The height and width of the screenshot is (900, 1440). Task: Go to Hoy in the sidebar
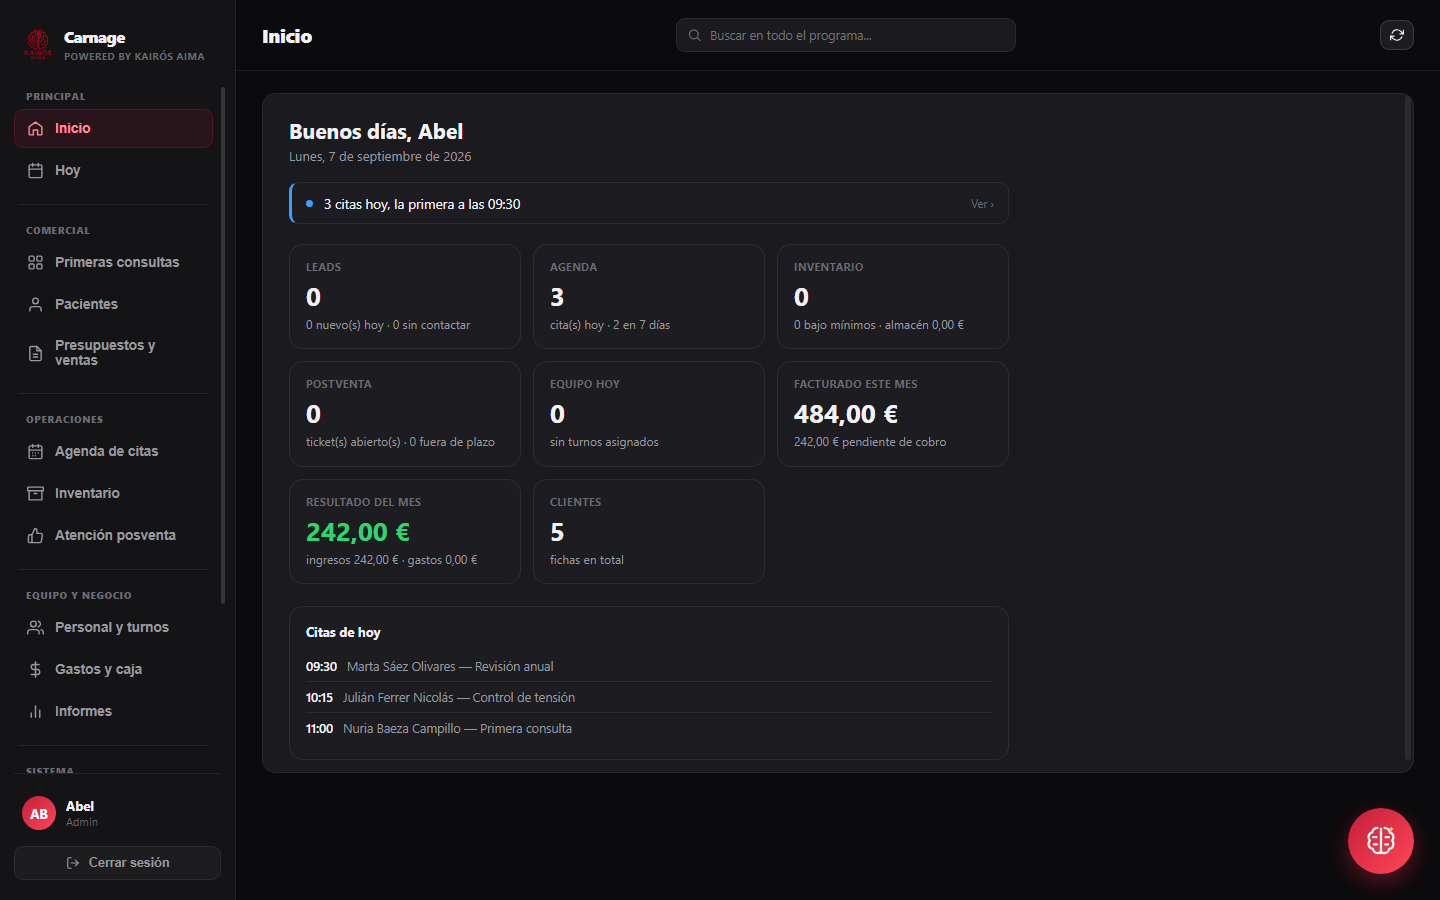tap(114, 171)
